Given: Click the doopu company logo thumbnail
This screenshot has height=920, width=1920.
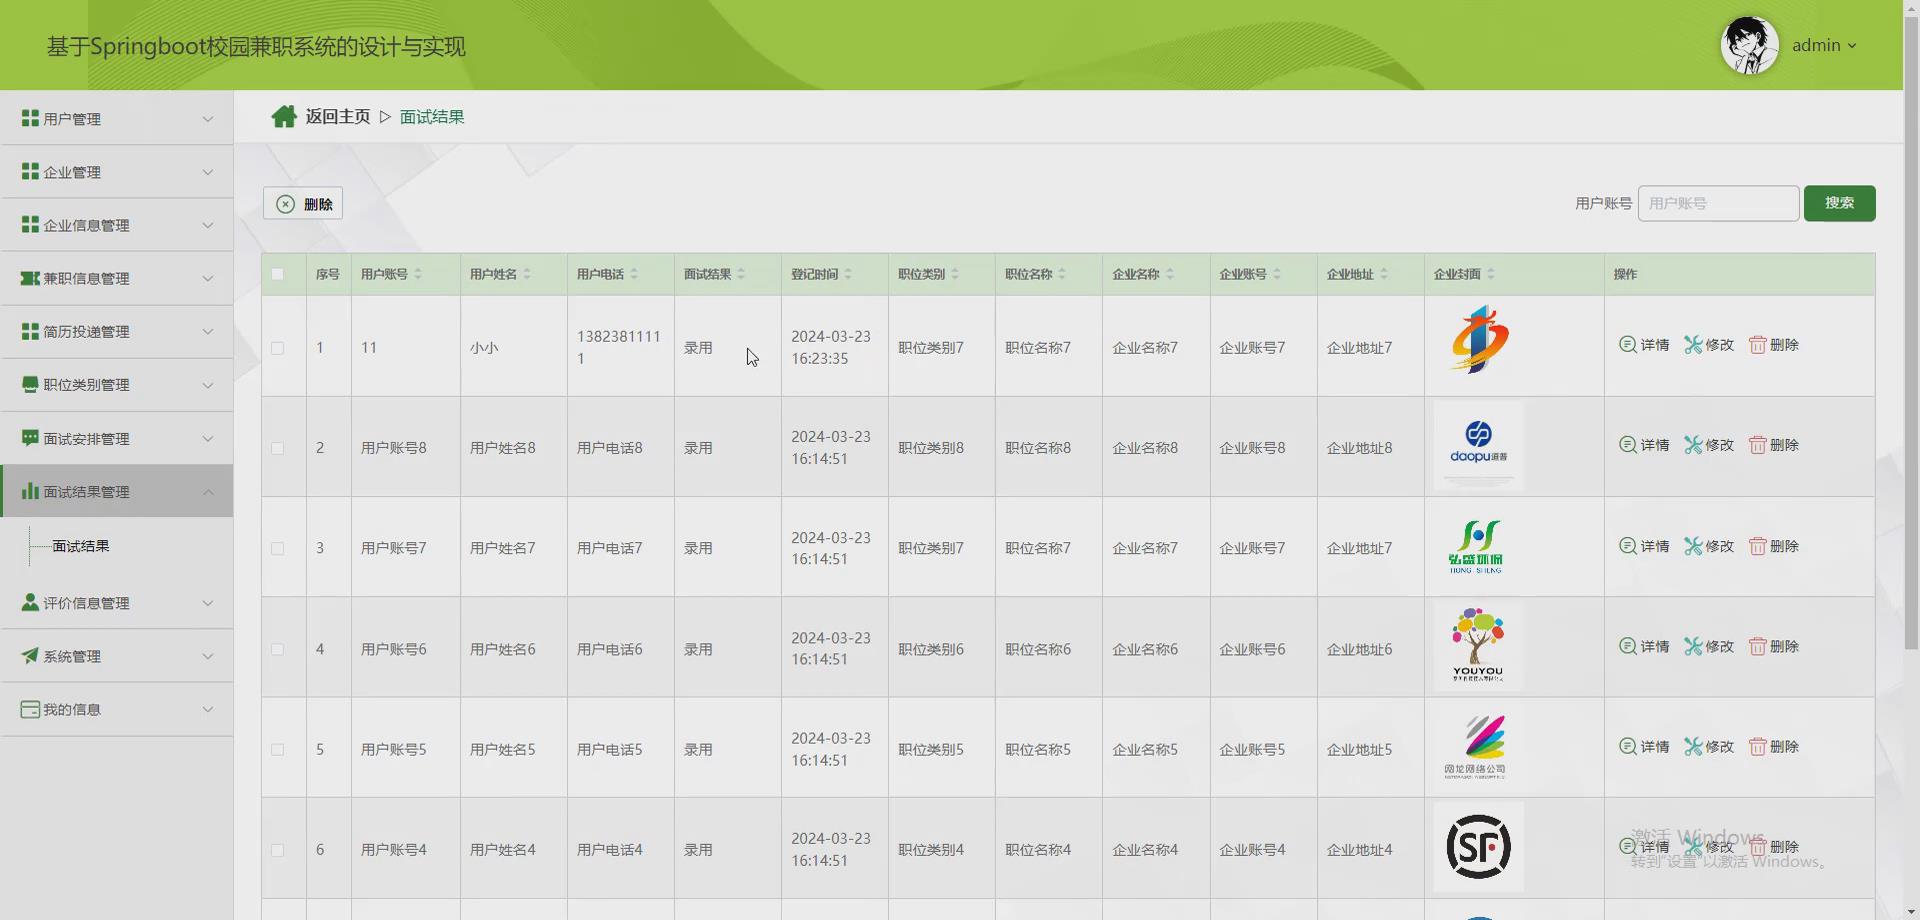Looking at the screenshot, I should [1478, 445].
